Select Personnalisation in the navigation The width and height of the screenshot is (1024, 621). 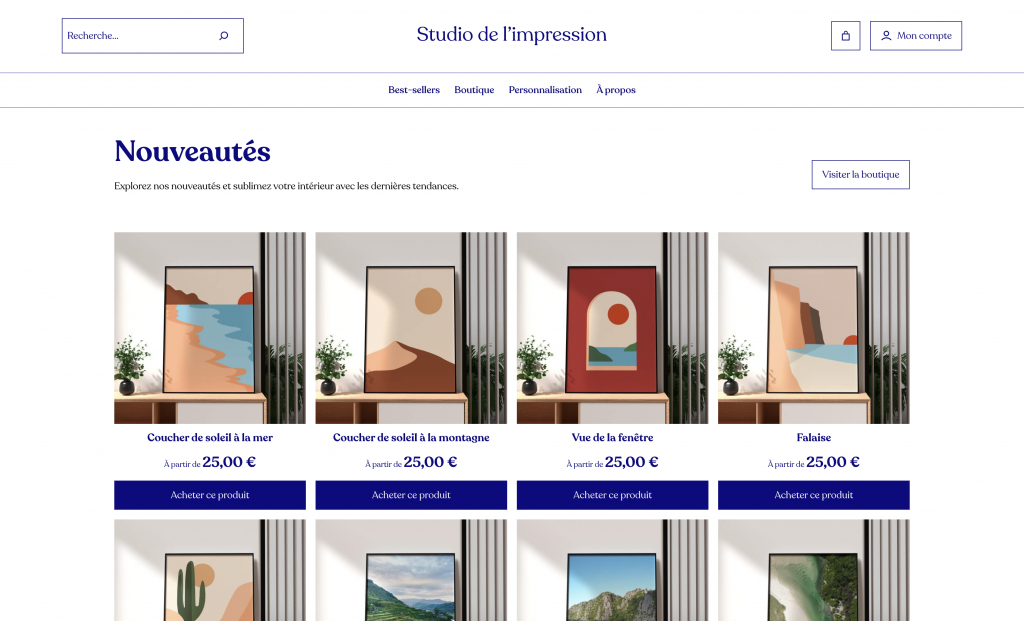(545, 90)
